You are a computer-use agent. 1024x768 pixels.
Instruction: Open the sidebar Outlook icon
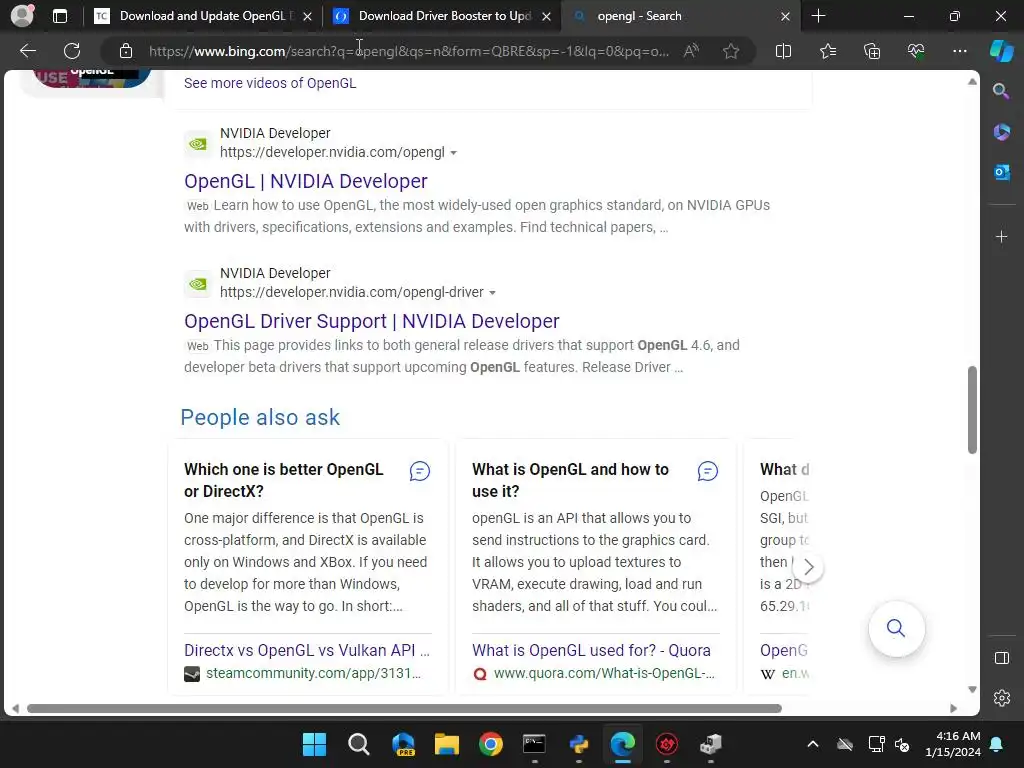point(1001,172)
